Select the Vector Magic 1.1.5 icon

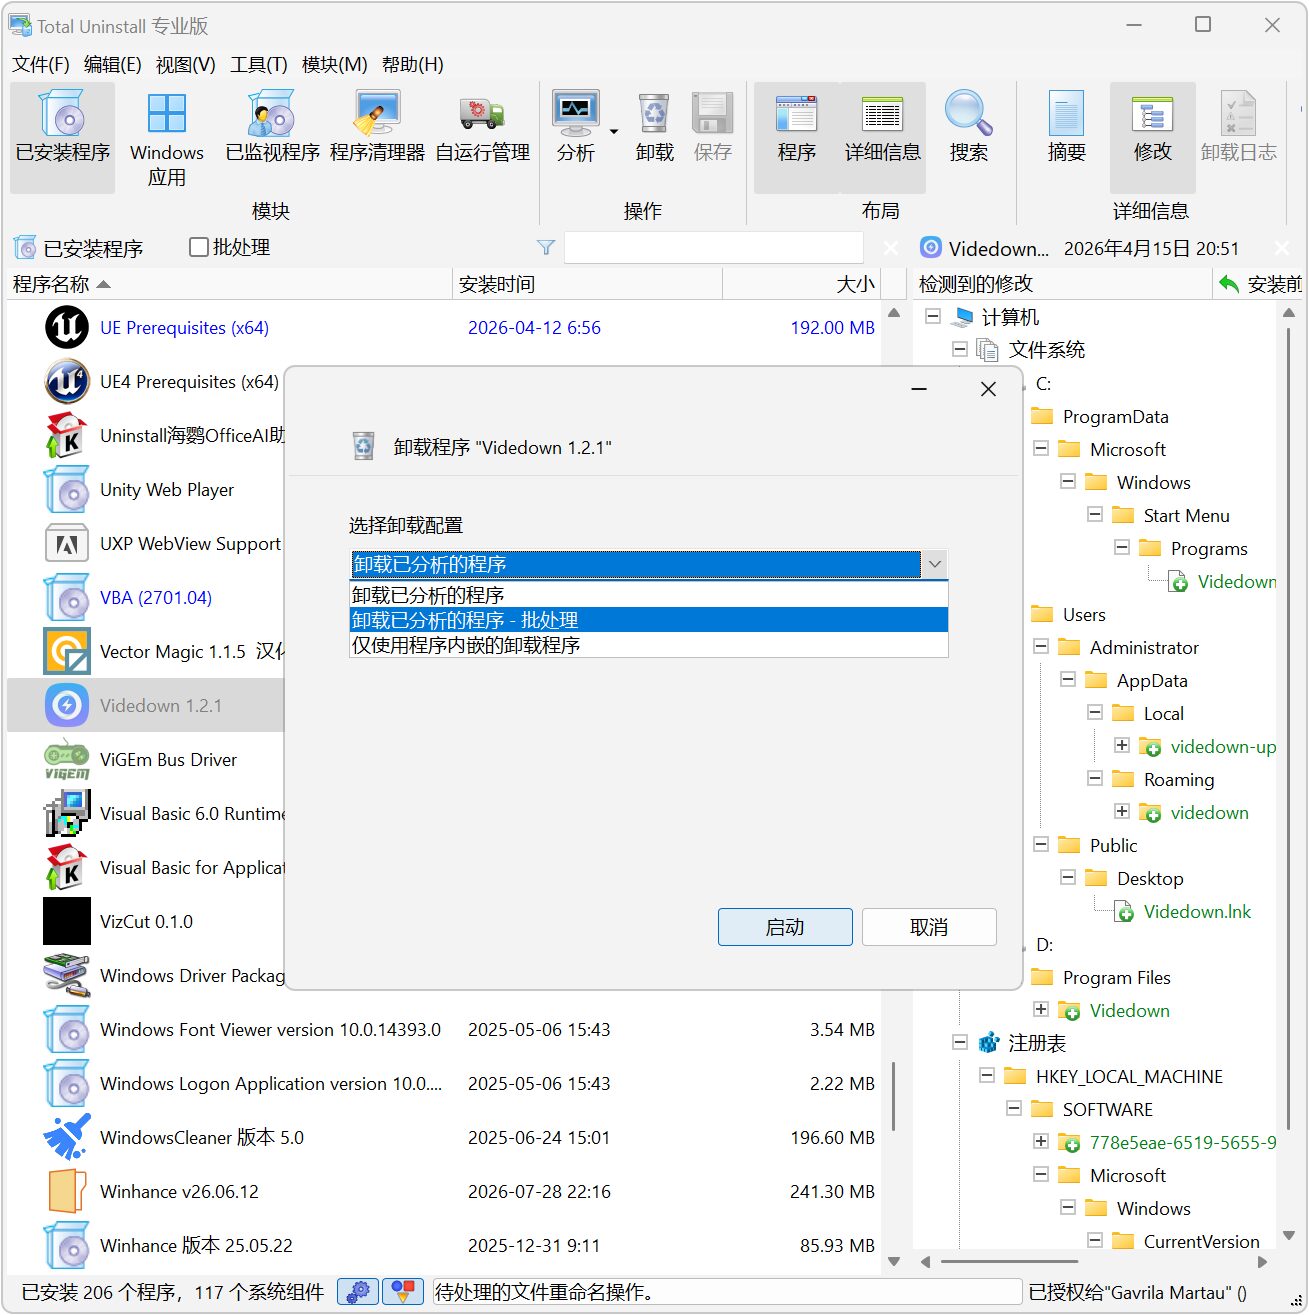(67, 651)
